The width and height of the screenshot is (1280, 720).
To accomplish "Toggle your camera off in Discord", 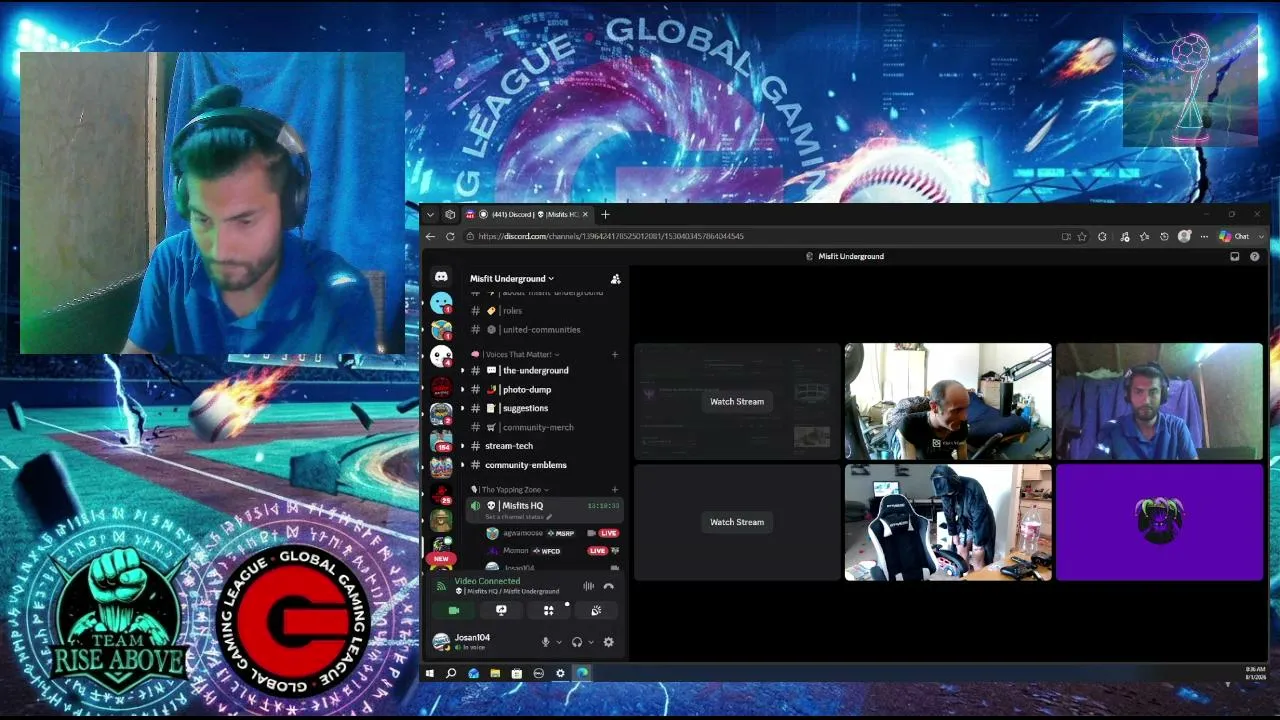I will point(454,610).
